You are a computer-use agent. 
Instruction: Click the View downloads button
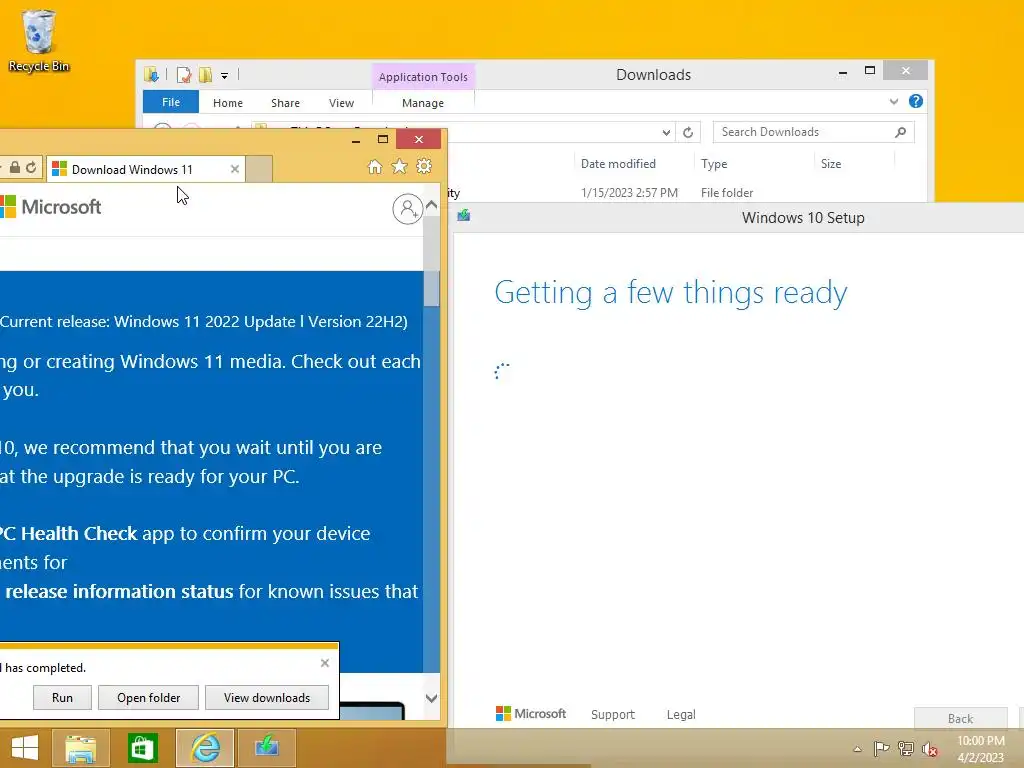click(267, 697)
